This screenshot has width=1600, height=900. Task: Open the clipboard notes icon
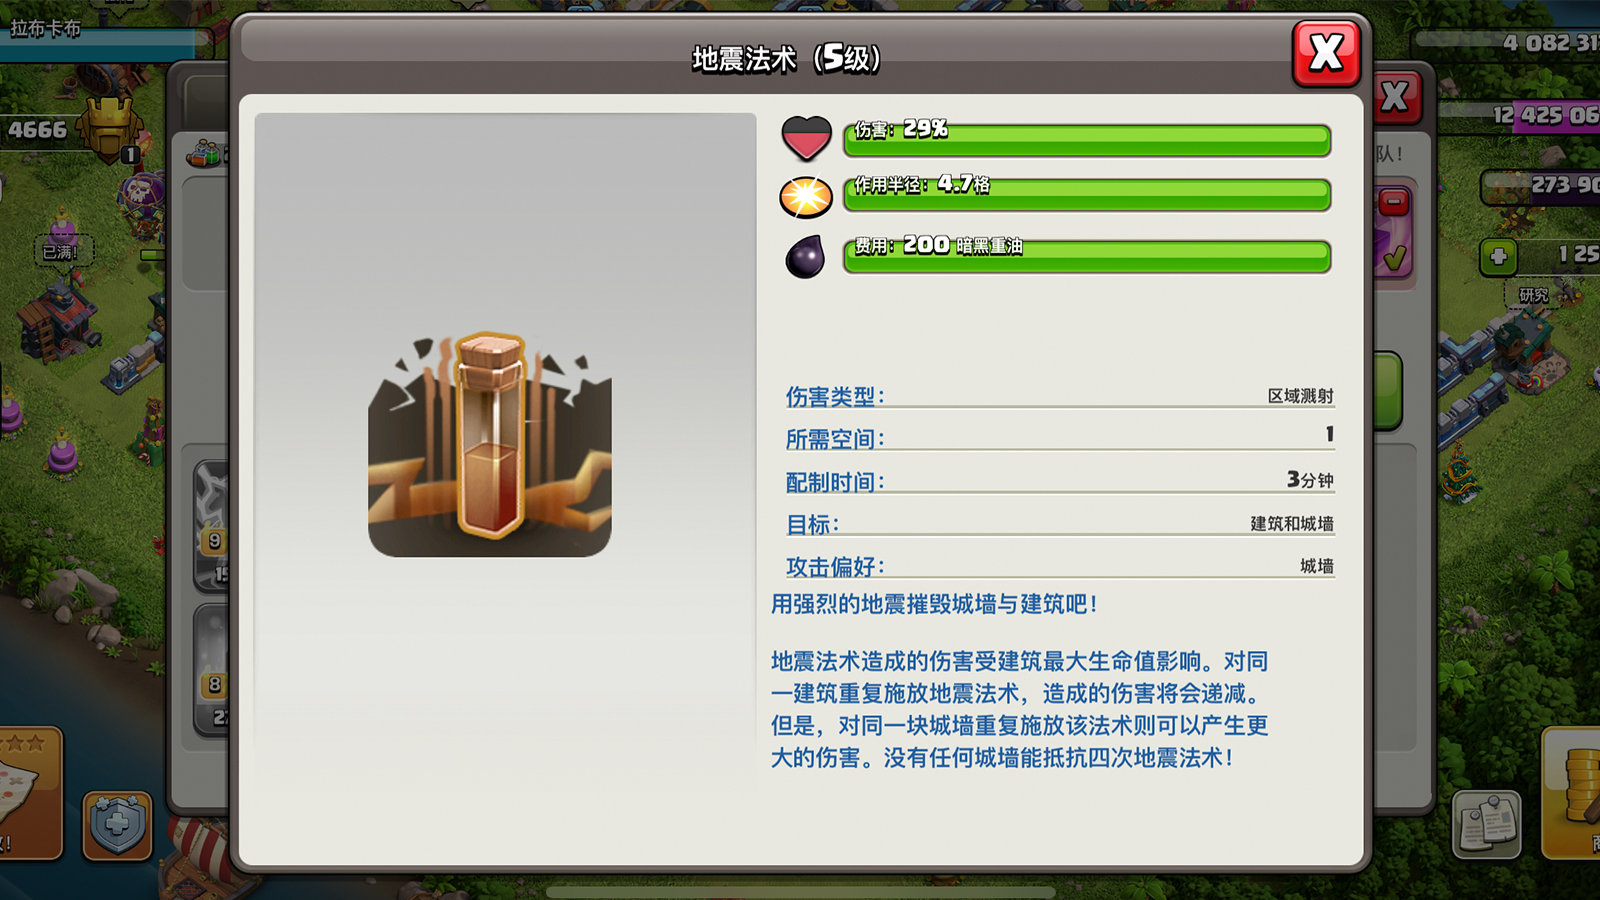coord(1487,825)
